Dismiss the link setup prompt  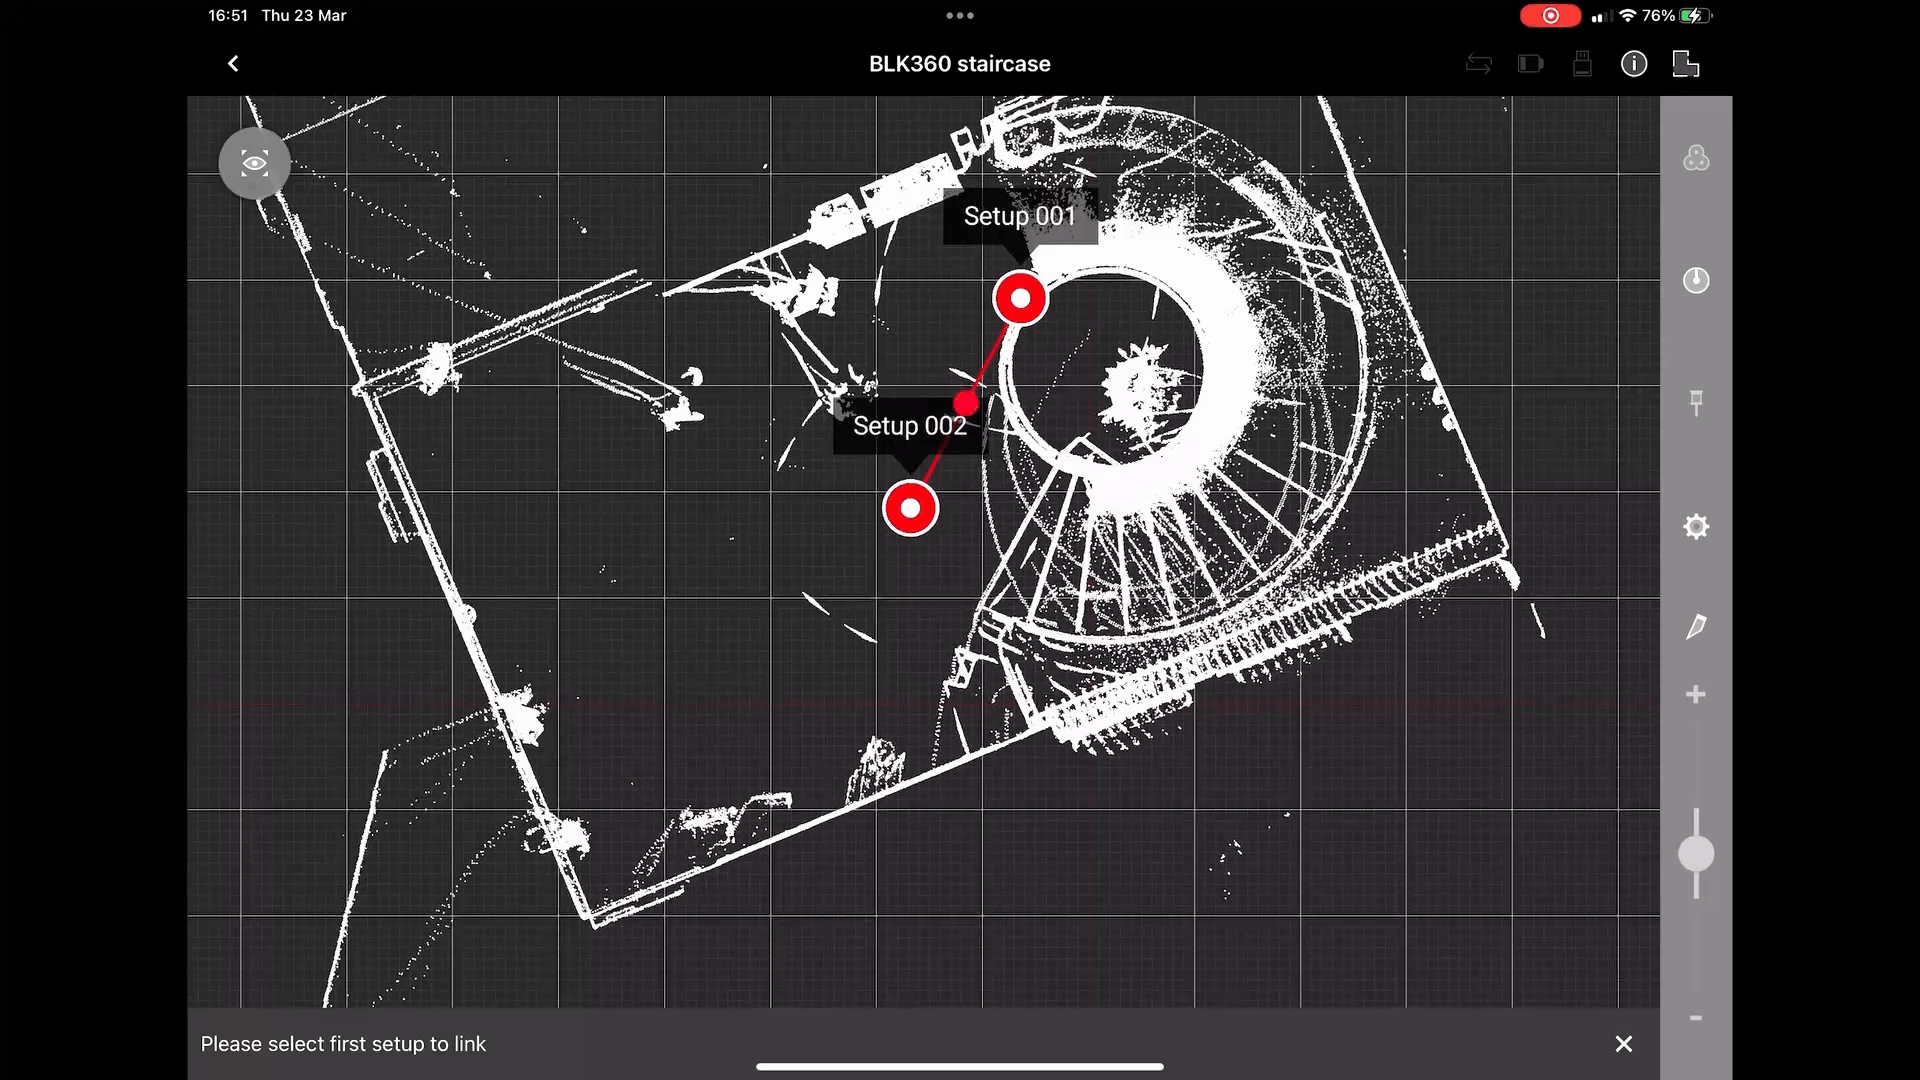(1623, 1043)
